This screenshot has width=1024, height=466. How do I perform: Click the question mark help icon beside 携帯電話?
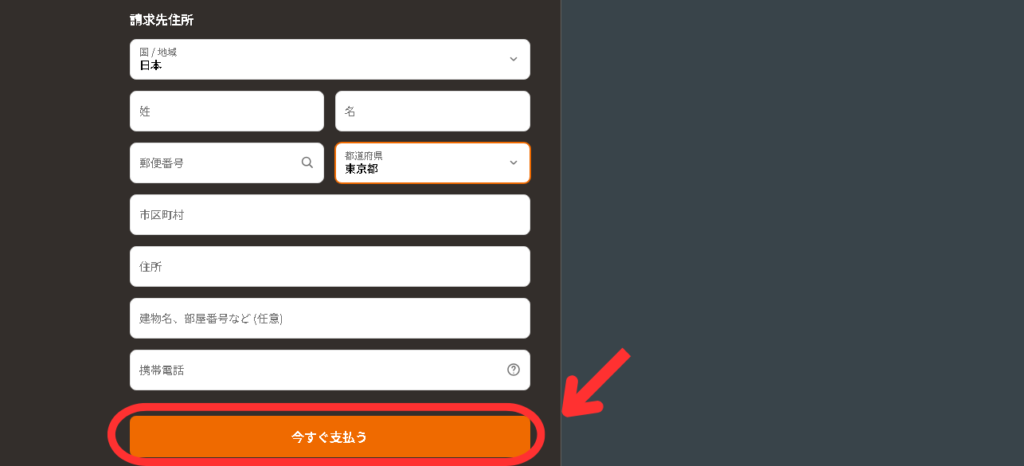click(x=513, y=370)
